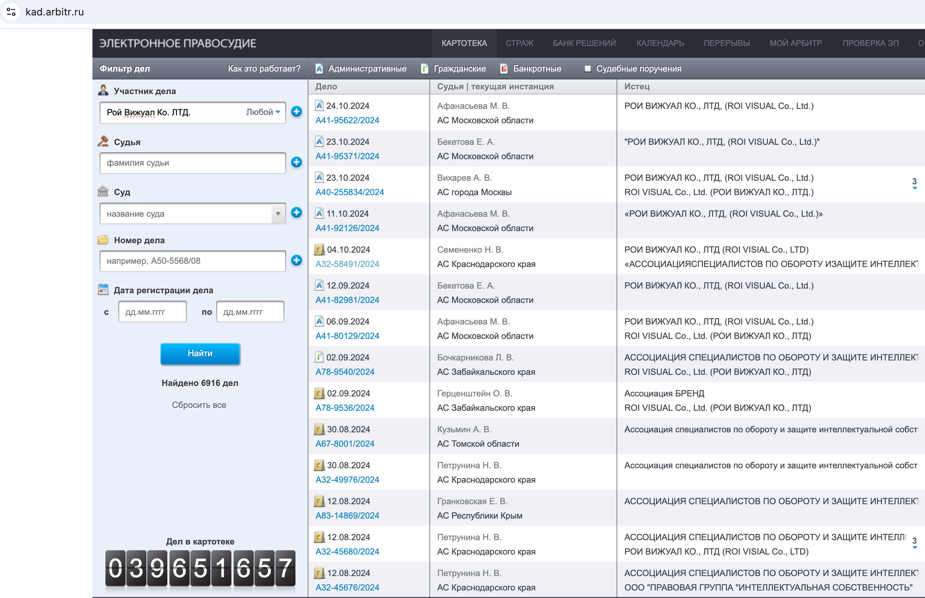
Task: Click the gavel icon next to Судья
Action: click(103, 142)
